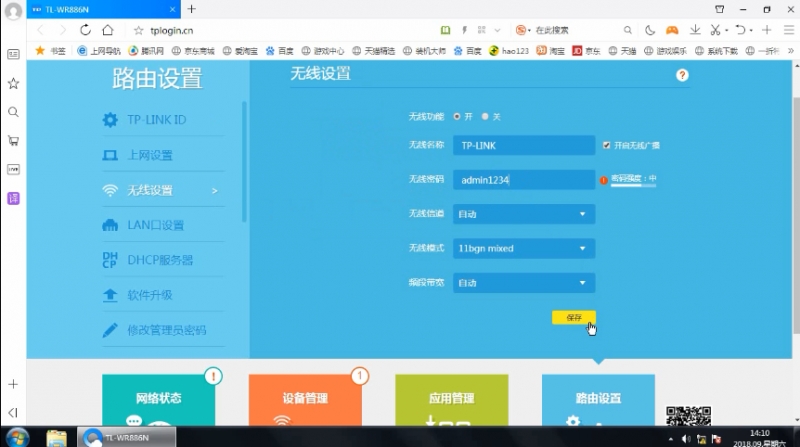Click the scissors screenshot tool icon
The width and height of the screenshot is (800, 447).
point(715,30)
